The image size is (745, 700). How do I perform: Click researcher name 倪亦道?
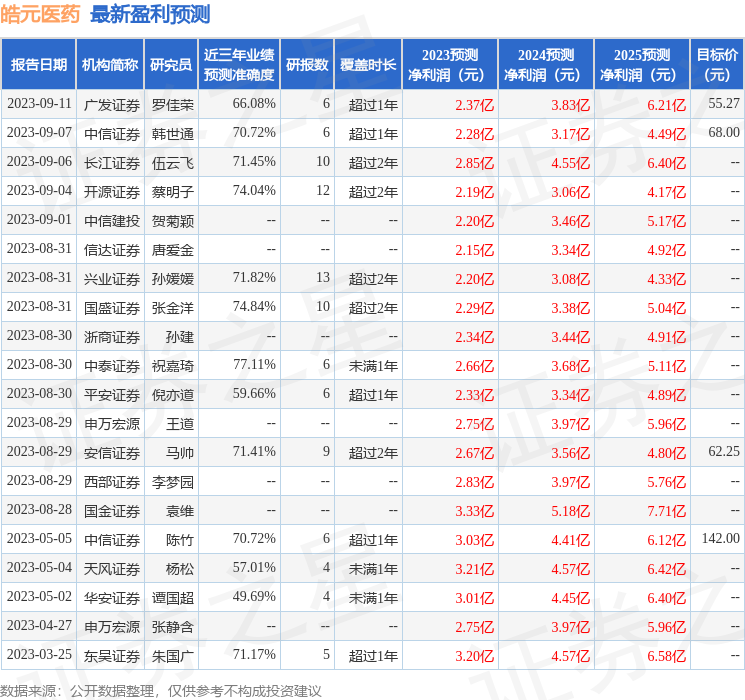point(173,395)
